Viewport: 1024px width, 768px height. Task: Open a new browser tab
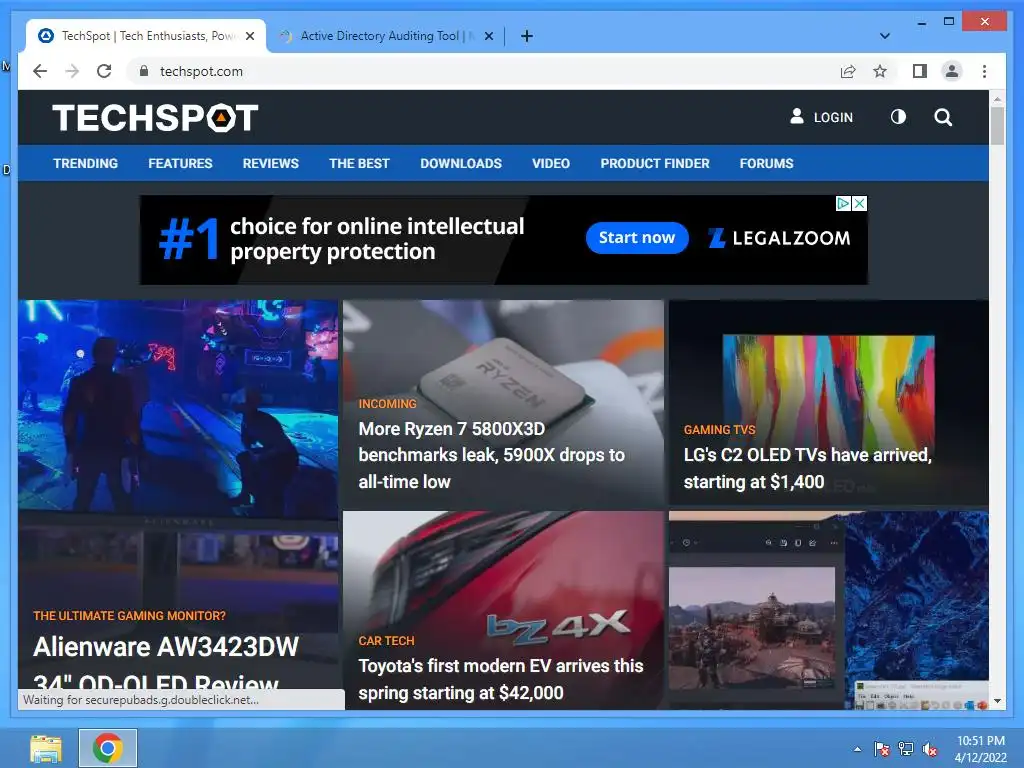[527, 36]
